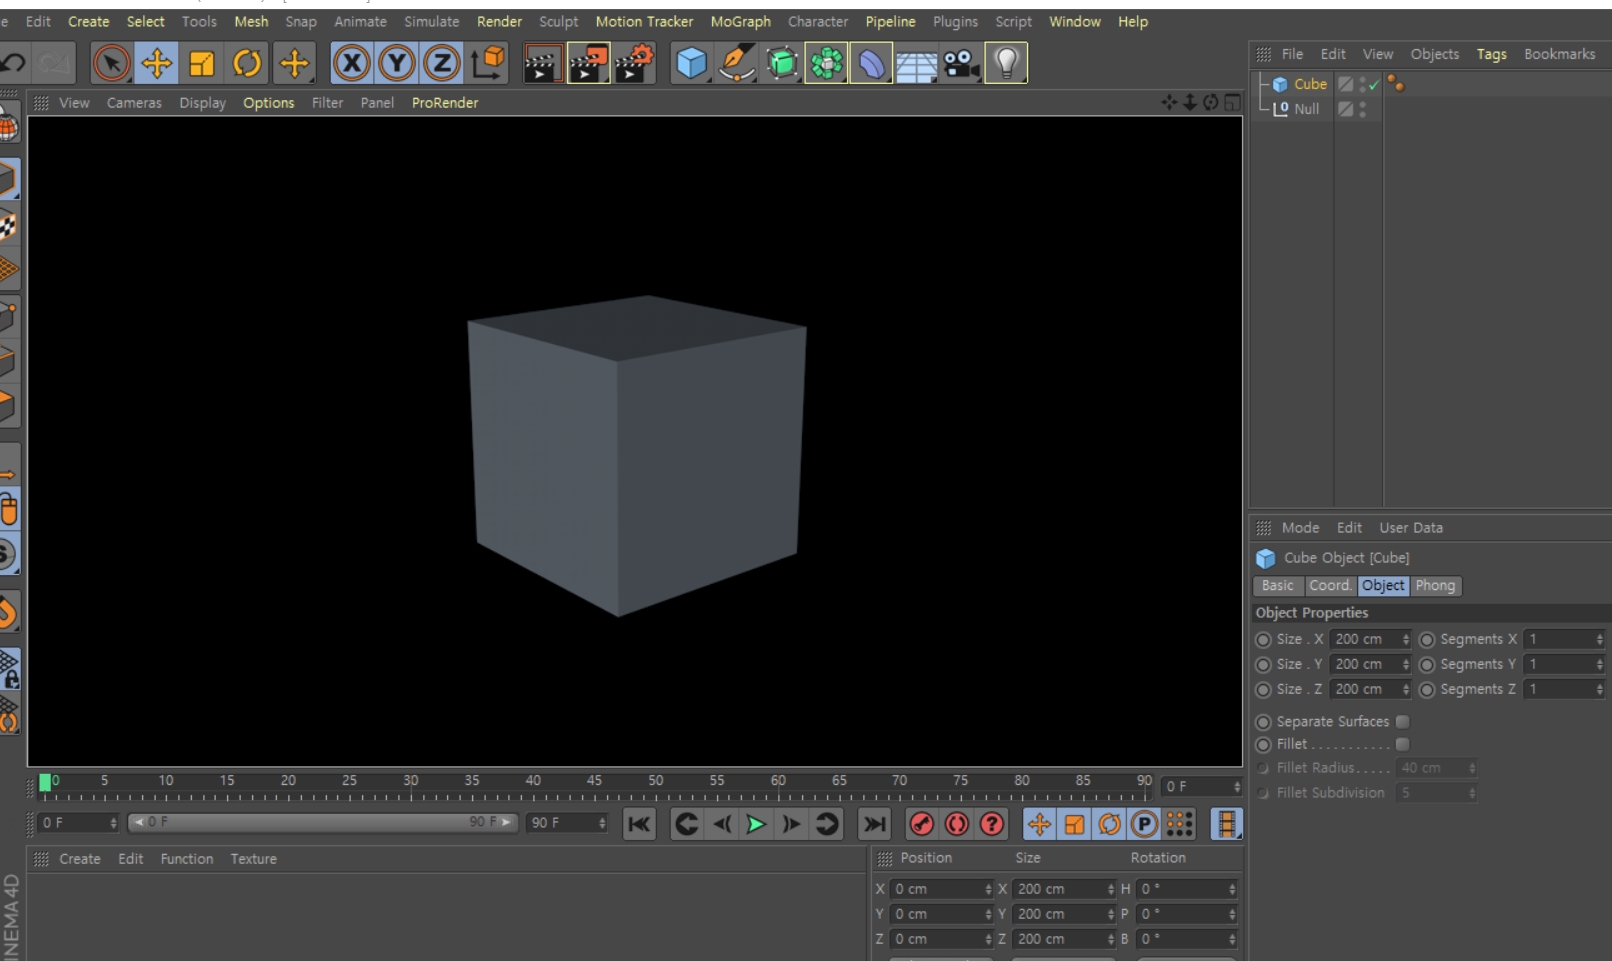Add a Light object
1612x961 pixels.
1006,64
